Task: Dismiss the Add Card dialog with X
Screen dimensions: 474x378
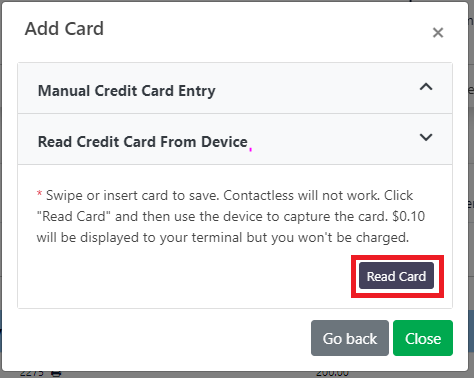Action: pyautogui.click(x=438, y=33)
